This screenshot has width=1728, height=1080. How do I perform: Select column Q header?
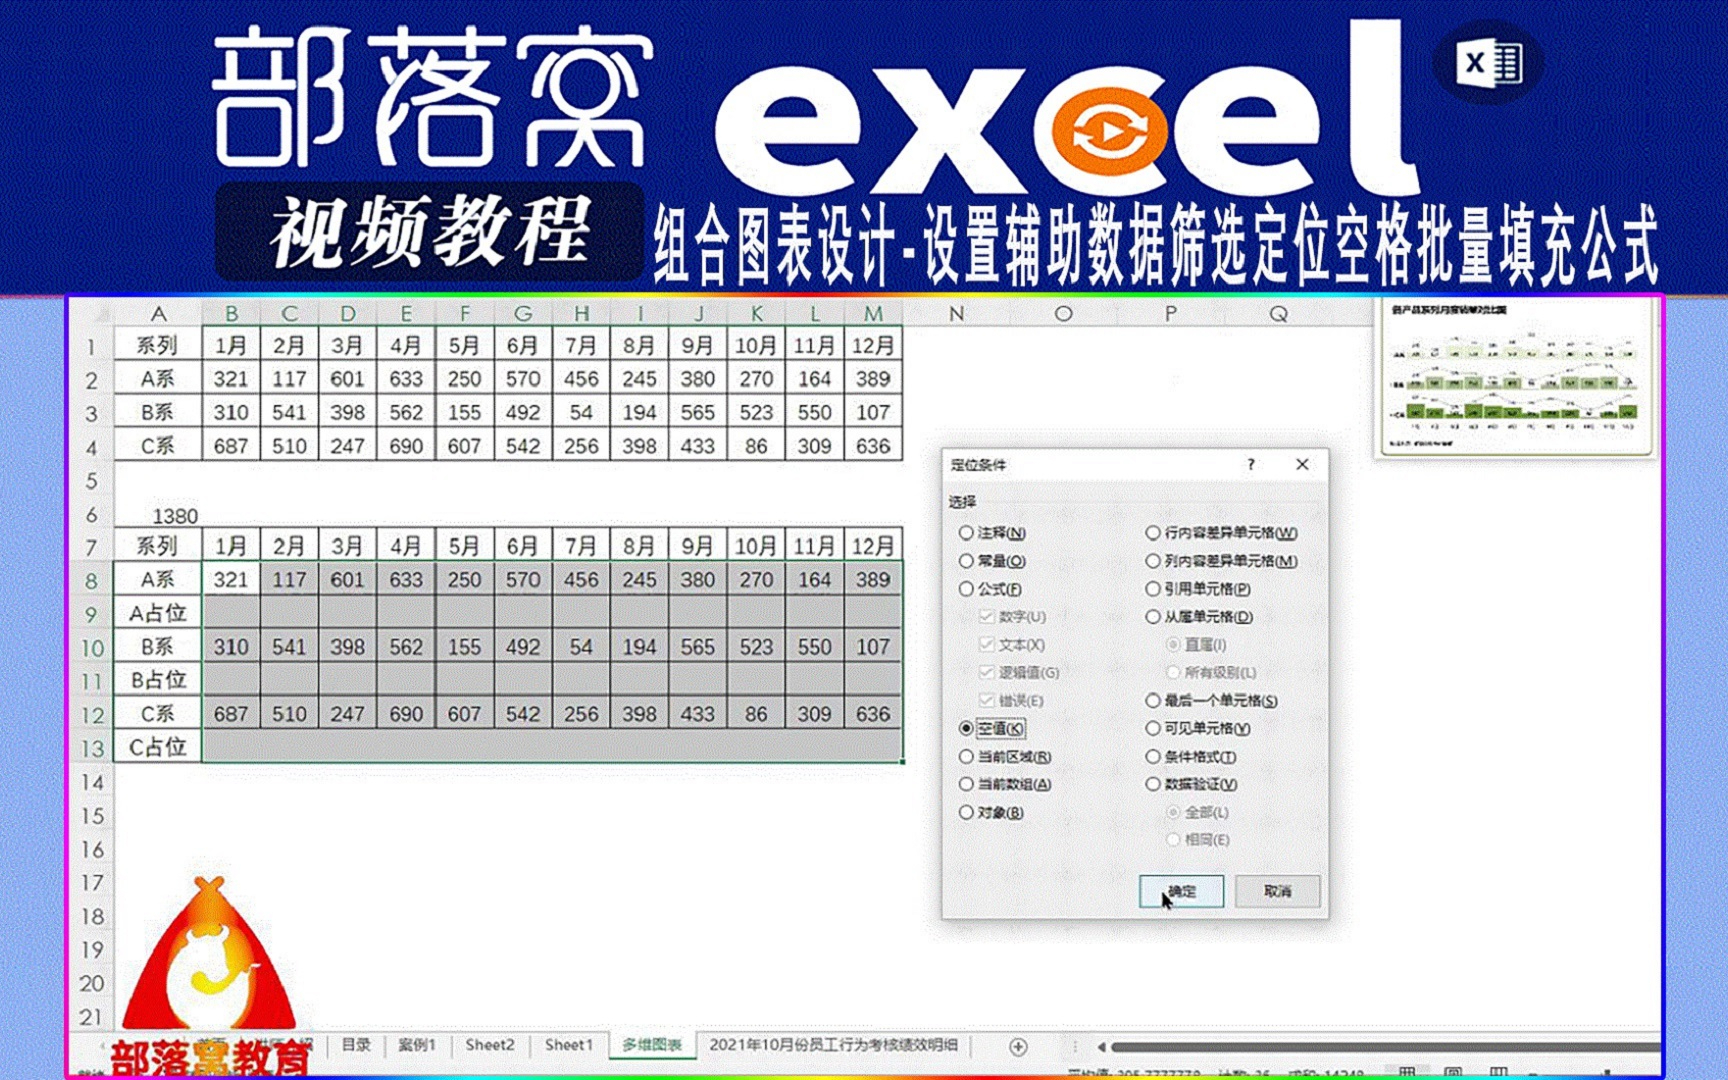(x=1278, y=313)
